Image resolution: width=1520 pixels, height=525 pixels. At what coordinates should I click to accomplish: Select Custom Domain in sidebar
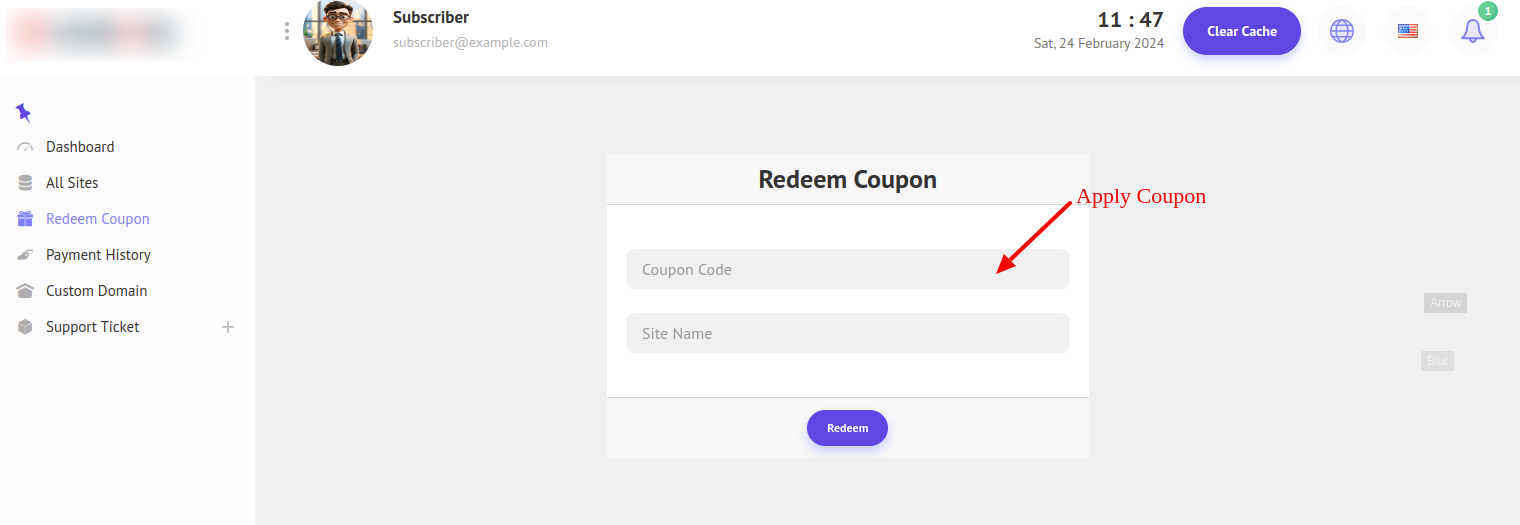coord(96,291)
